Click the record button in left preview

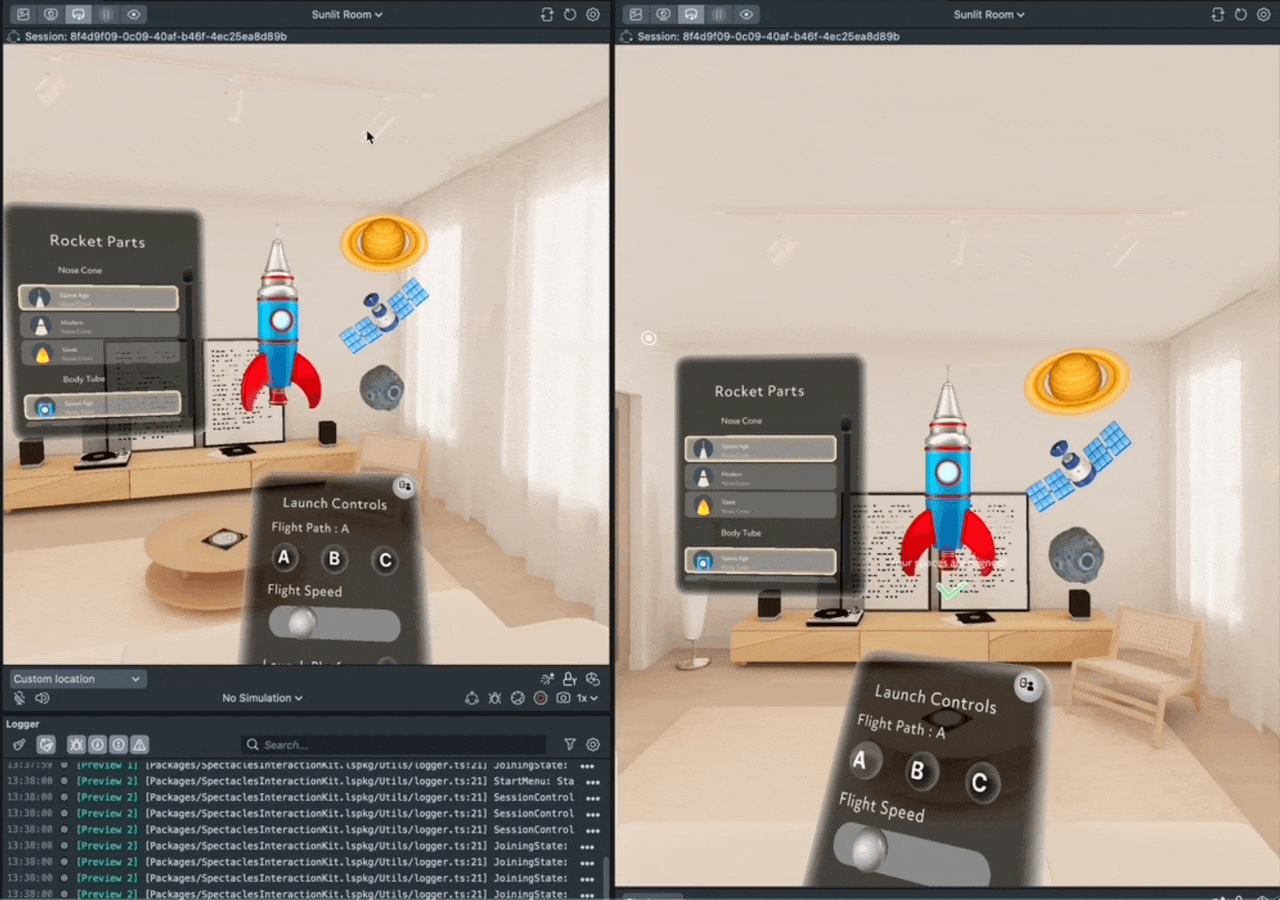tap(541, 698)
